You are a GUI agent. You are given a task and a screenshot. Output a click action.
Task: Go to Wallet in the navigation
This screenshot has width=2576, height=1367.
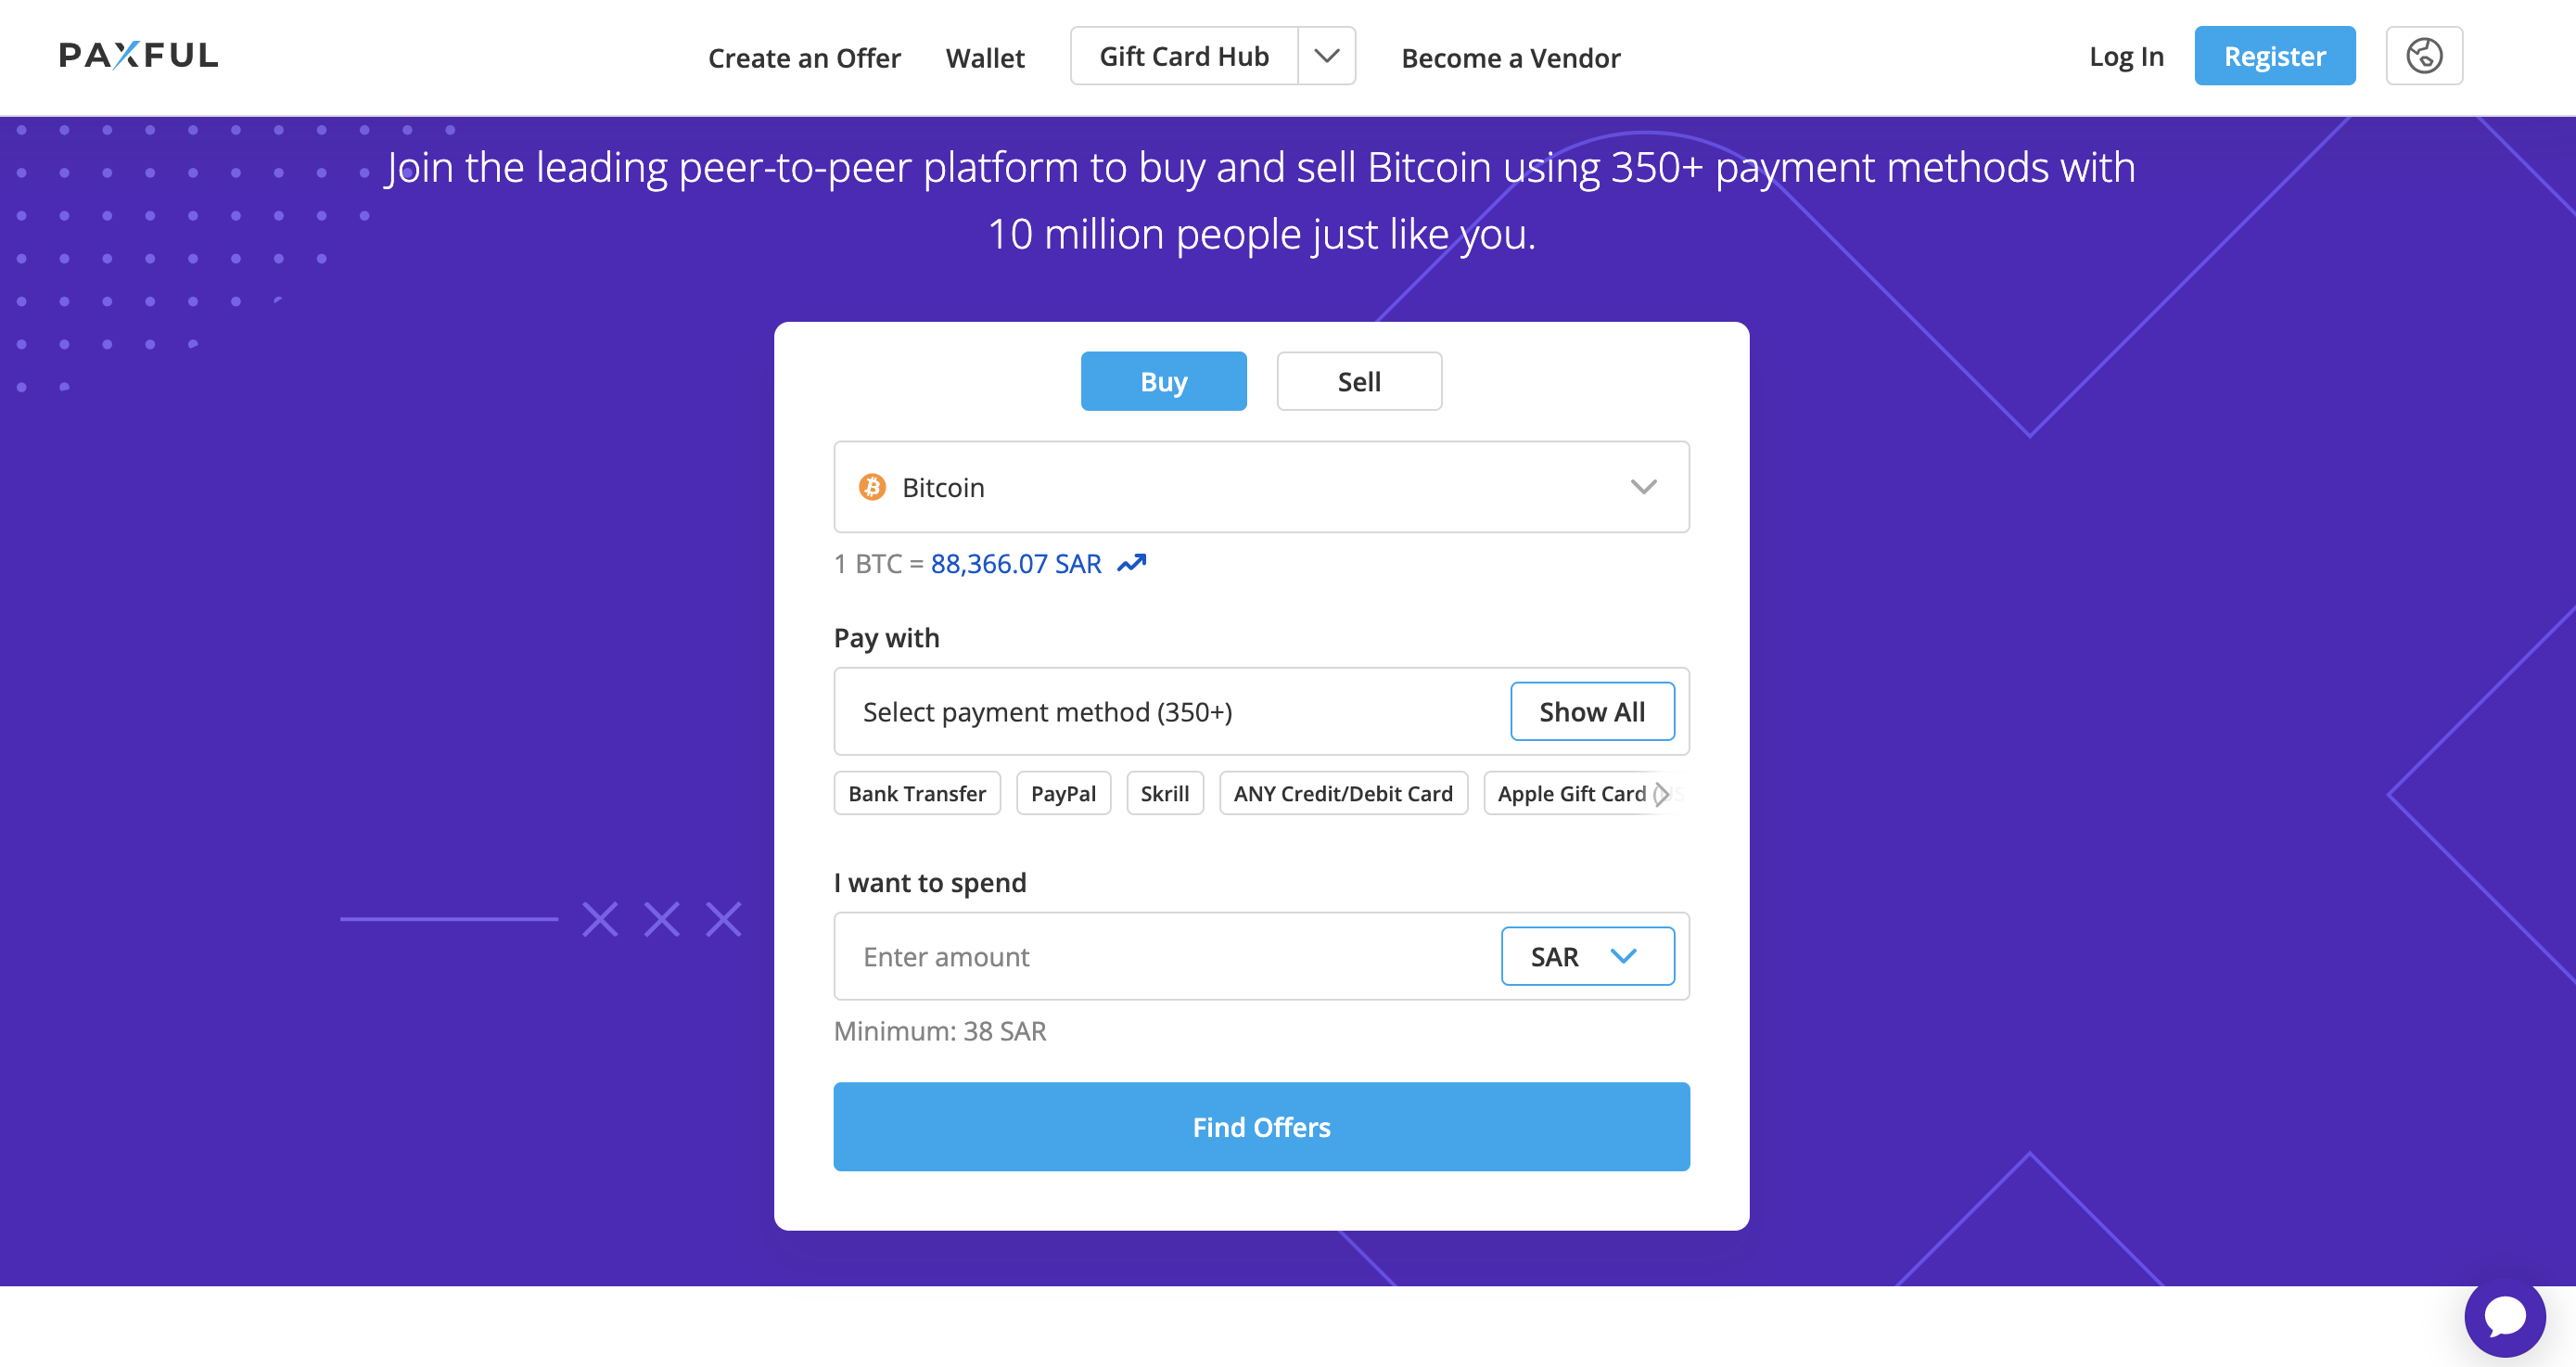click(x=985, y=58)
